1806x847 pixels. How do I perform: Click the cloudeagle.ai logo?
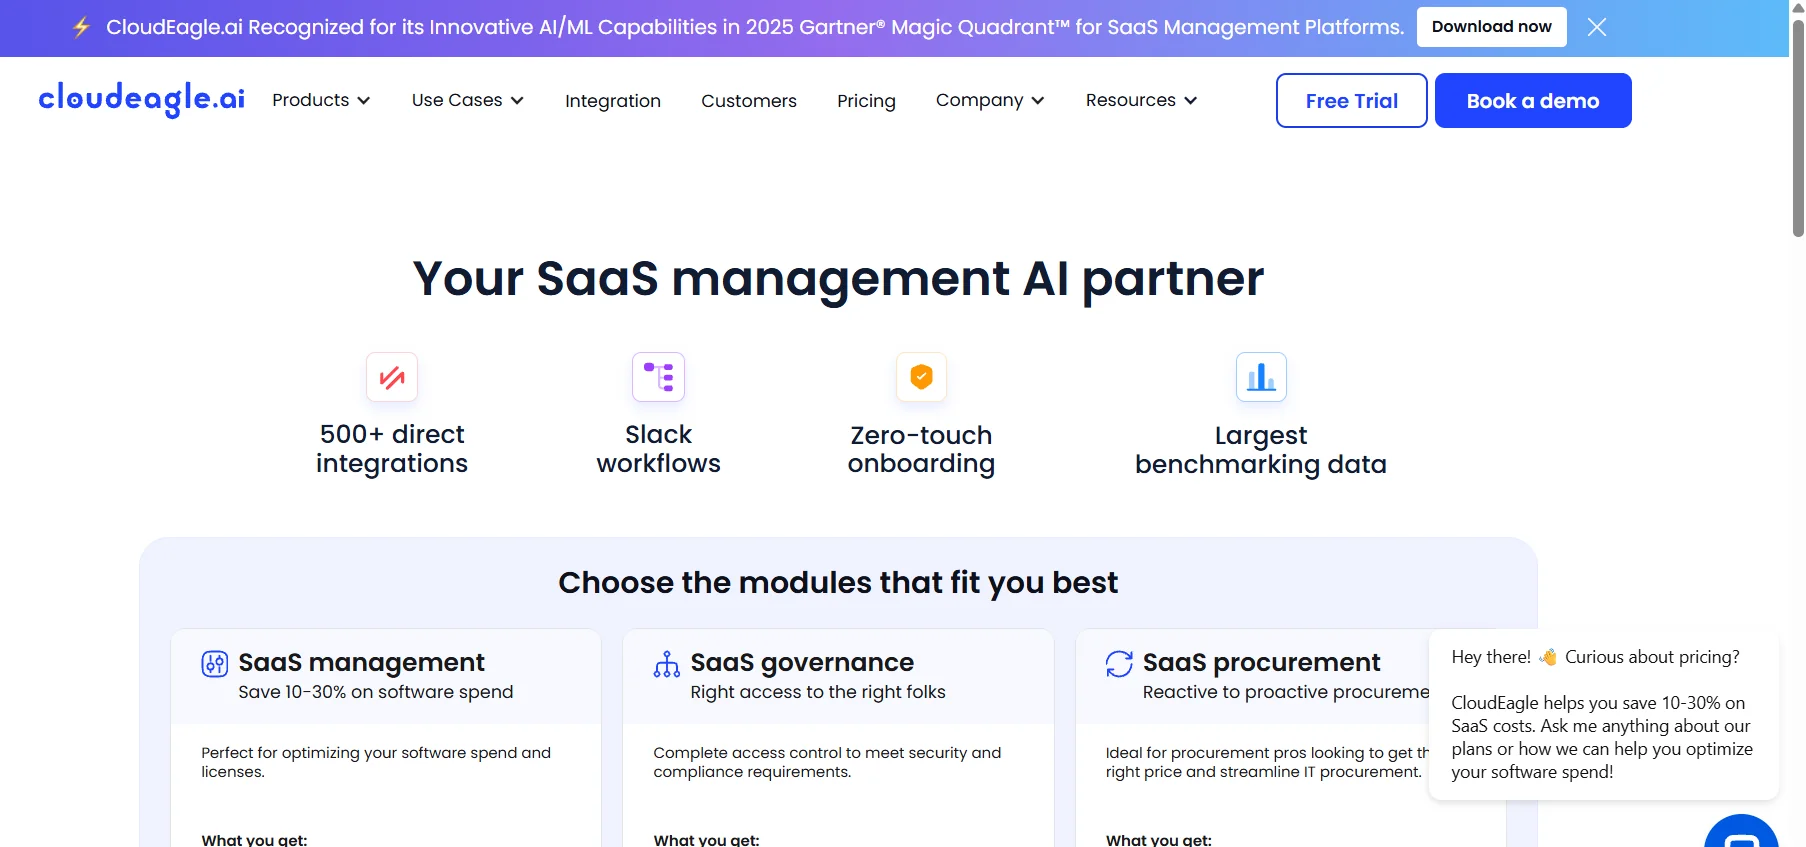pos(141,99)
